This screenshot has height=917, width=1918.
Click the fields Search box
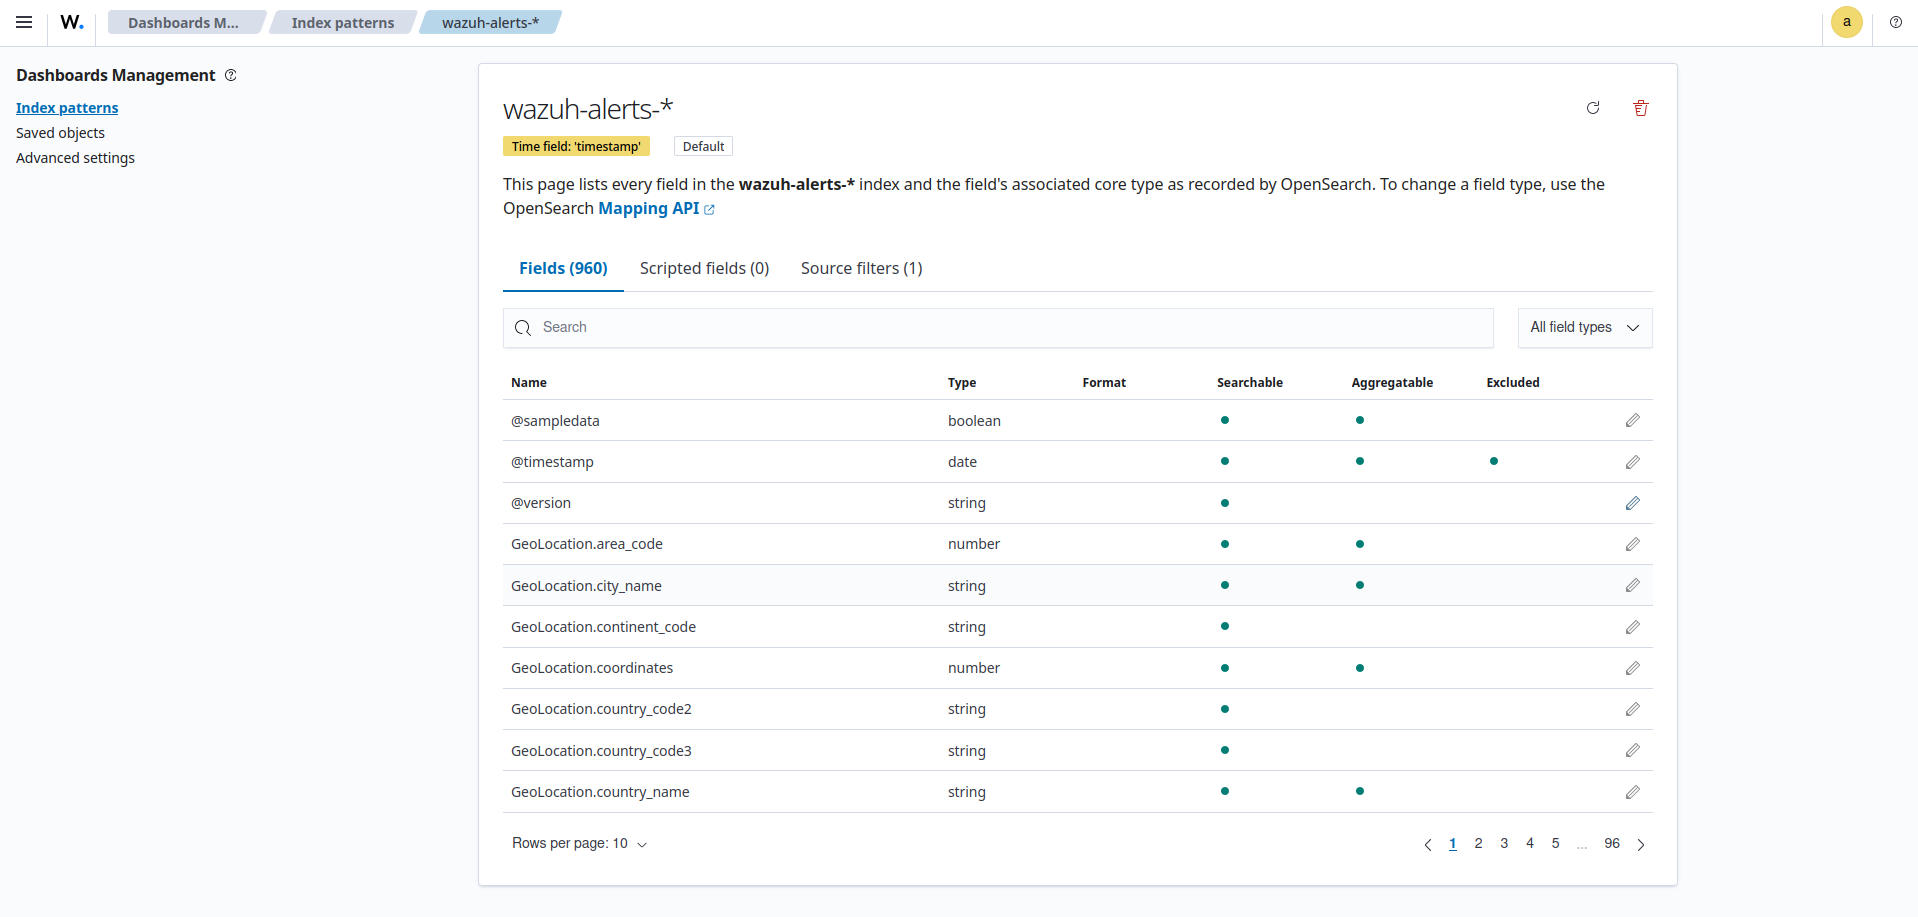(x=997, y=328)
